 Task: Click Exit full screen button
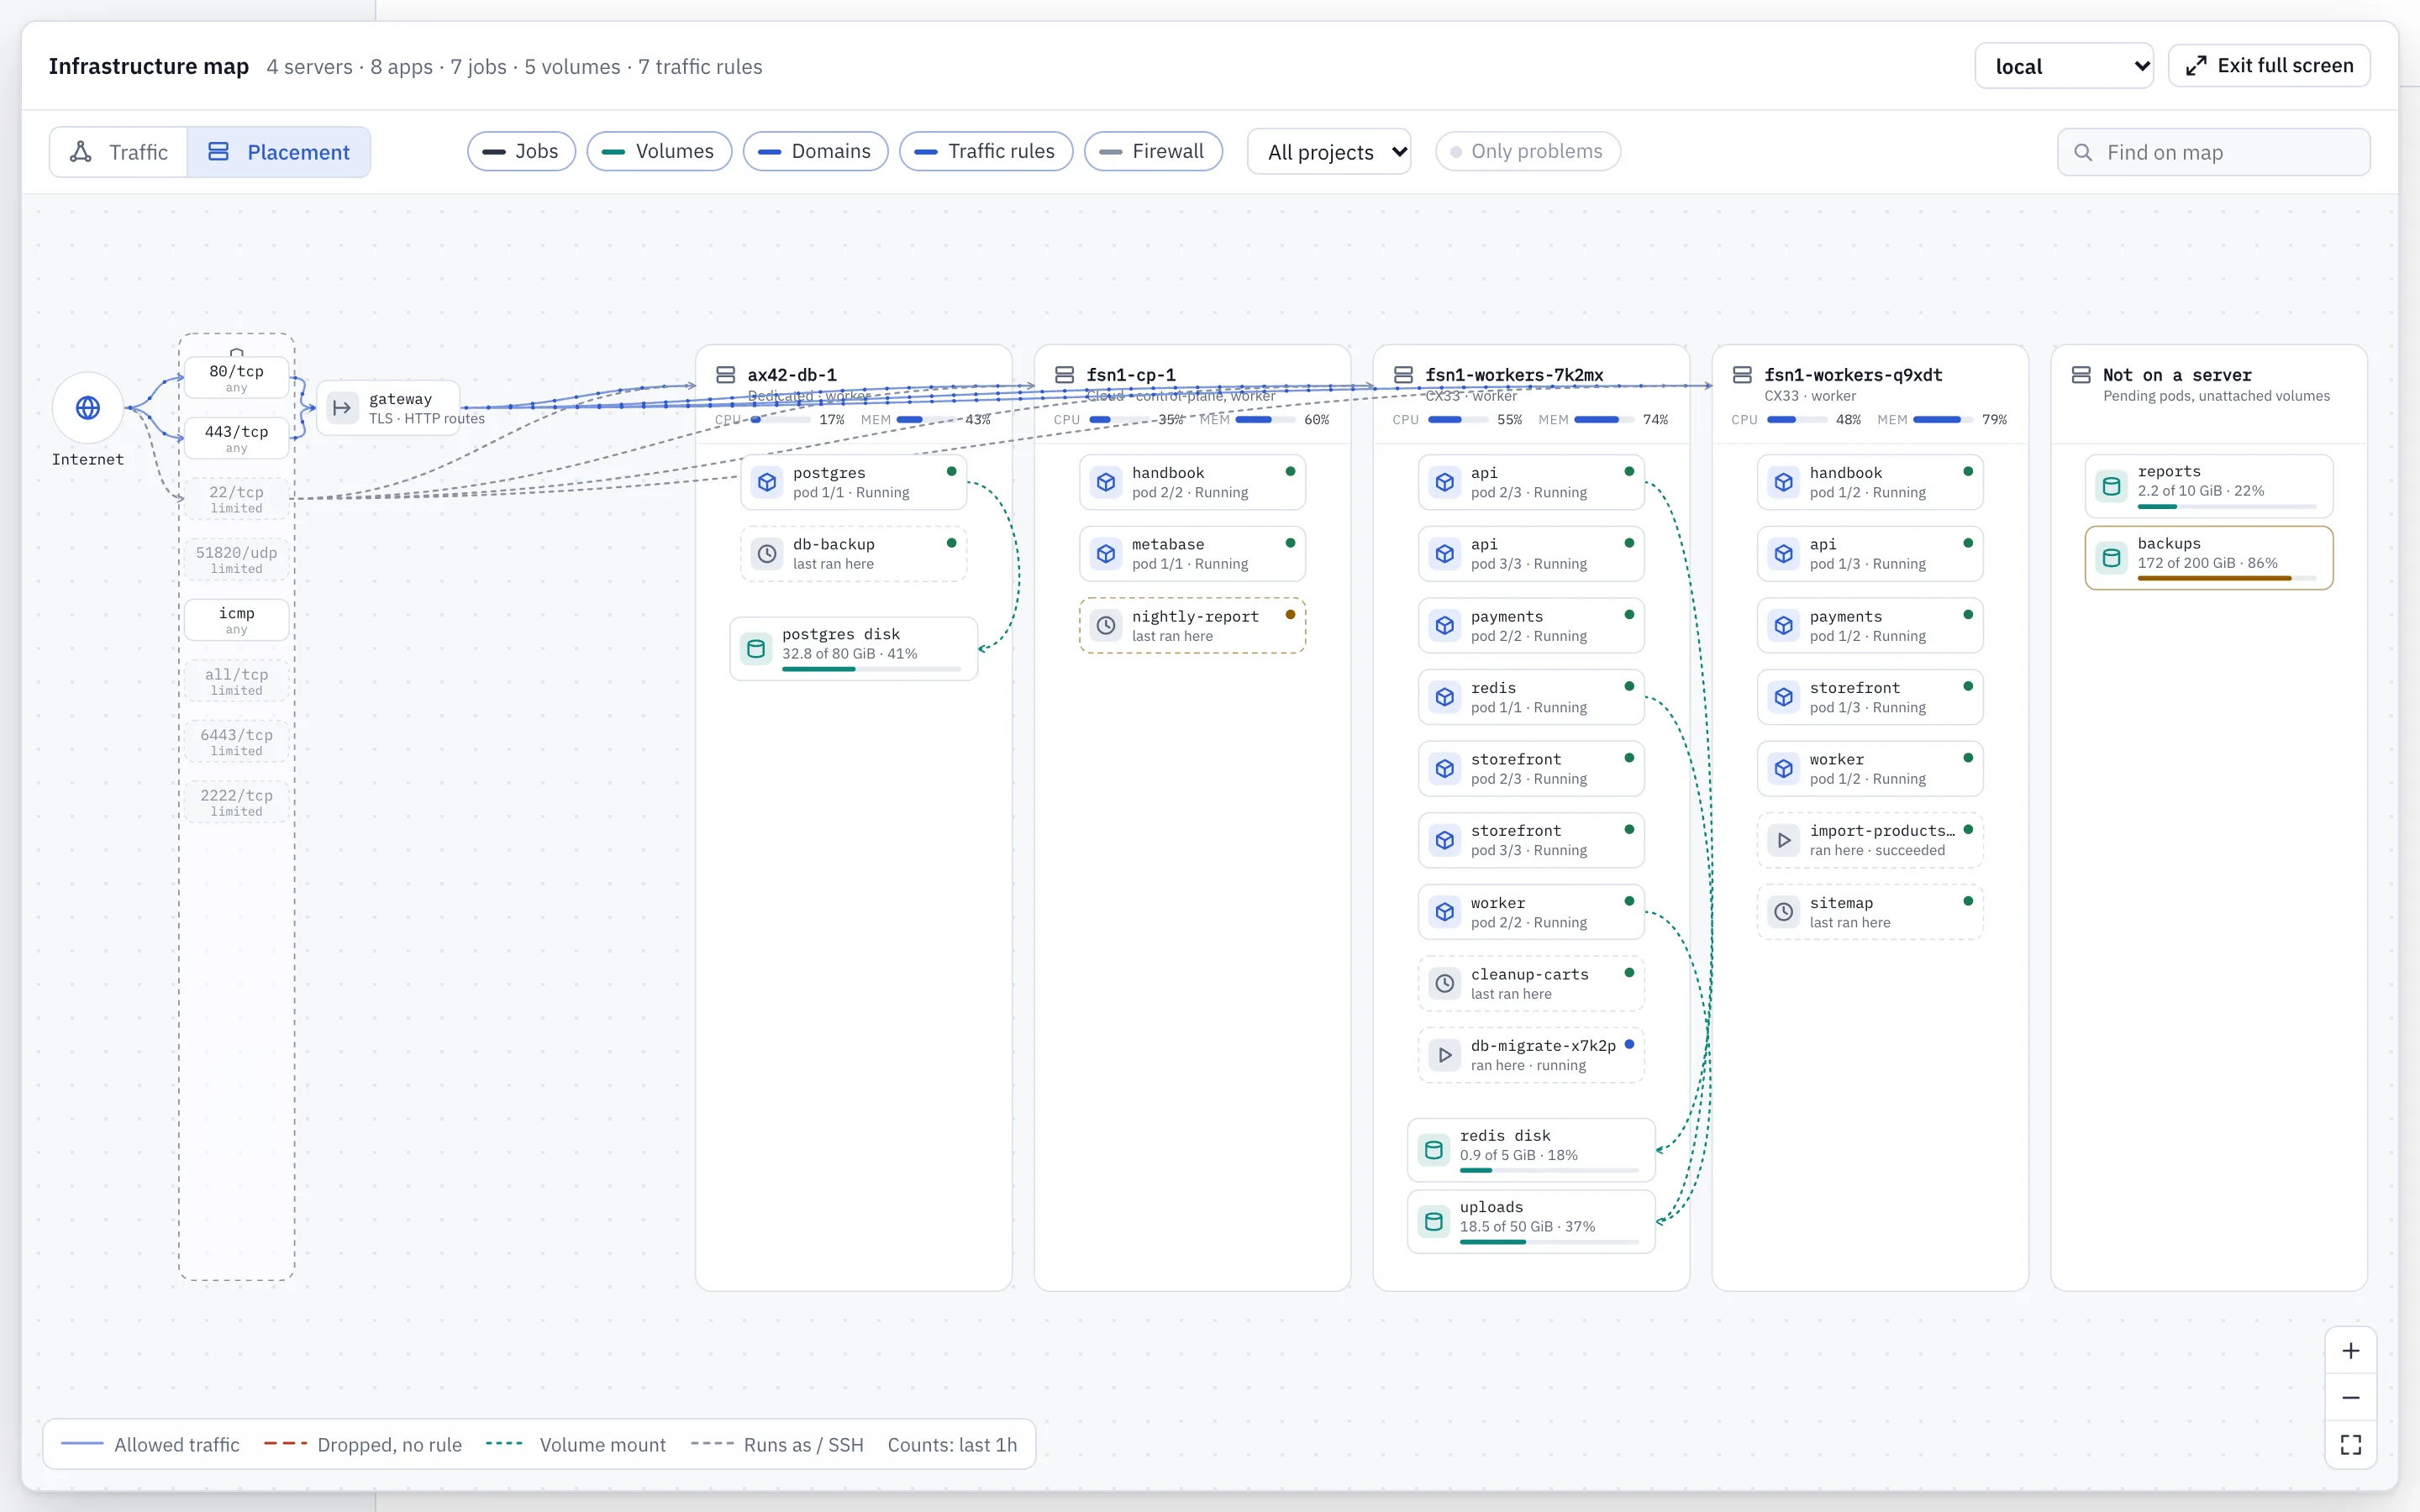(2269, 66)
